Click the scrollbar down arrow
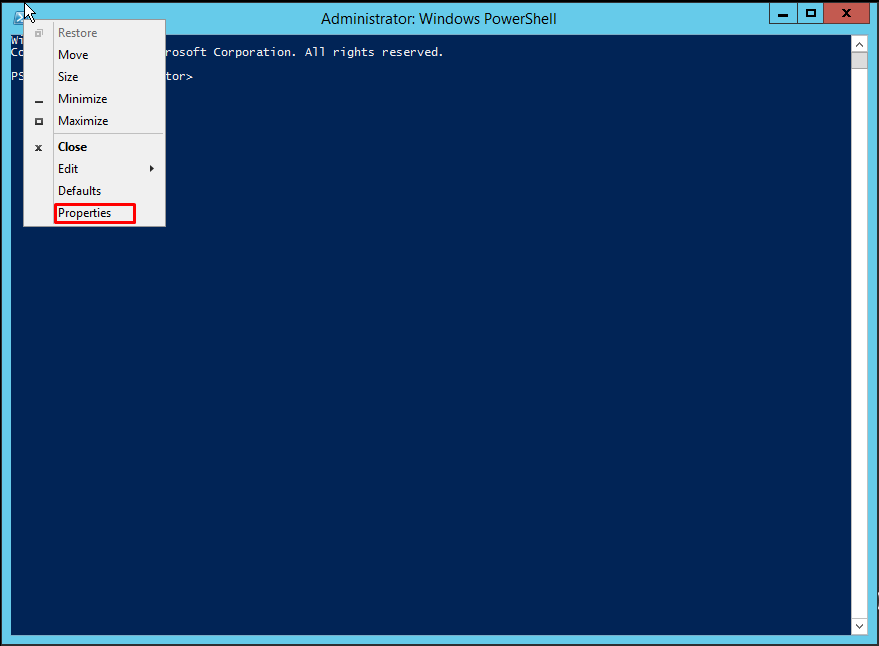Screen dimensions: 879x646 click(x=859, y=626)
